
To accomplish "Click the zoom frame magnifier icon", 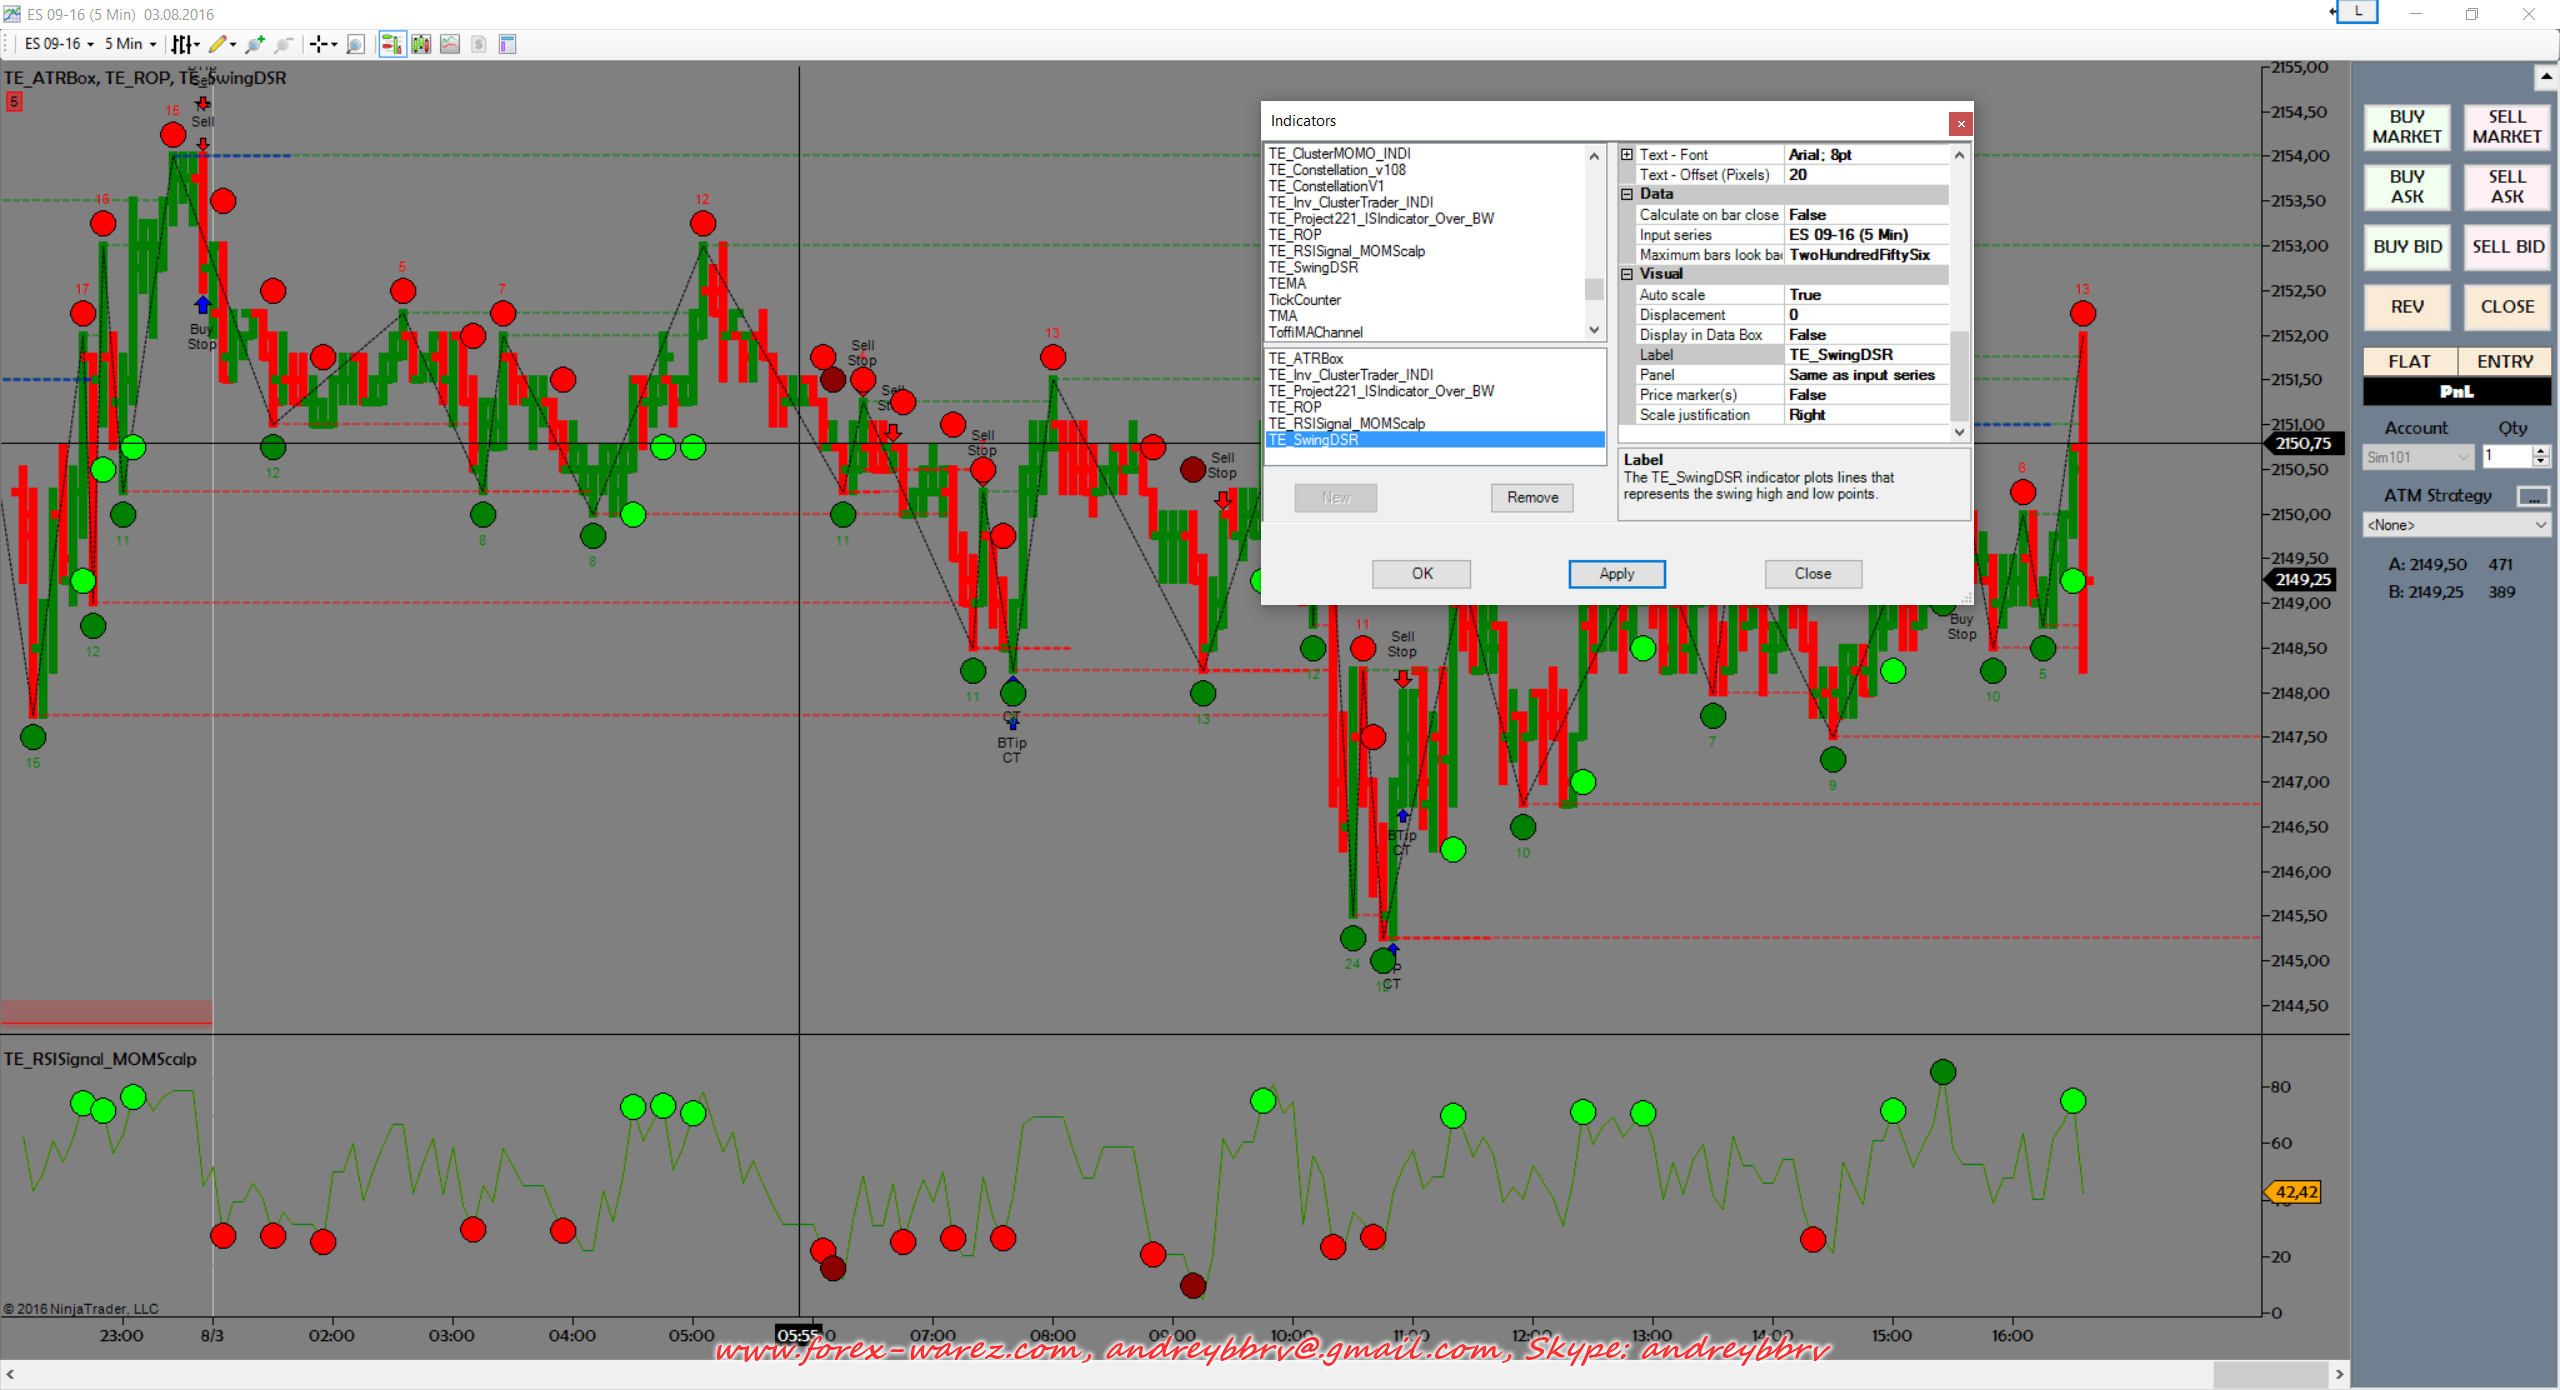I will (x=355, y=44).
